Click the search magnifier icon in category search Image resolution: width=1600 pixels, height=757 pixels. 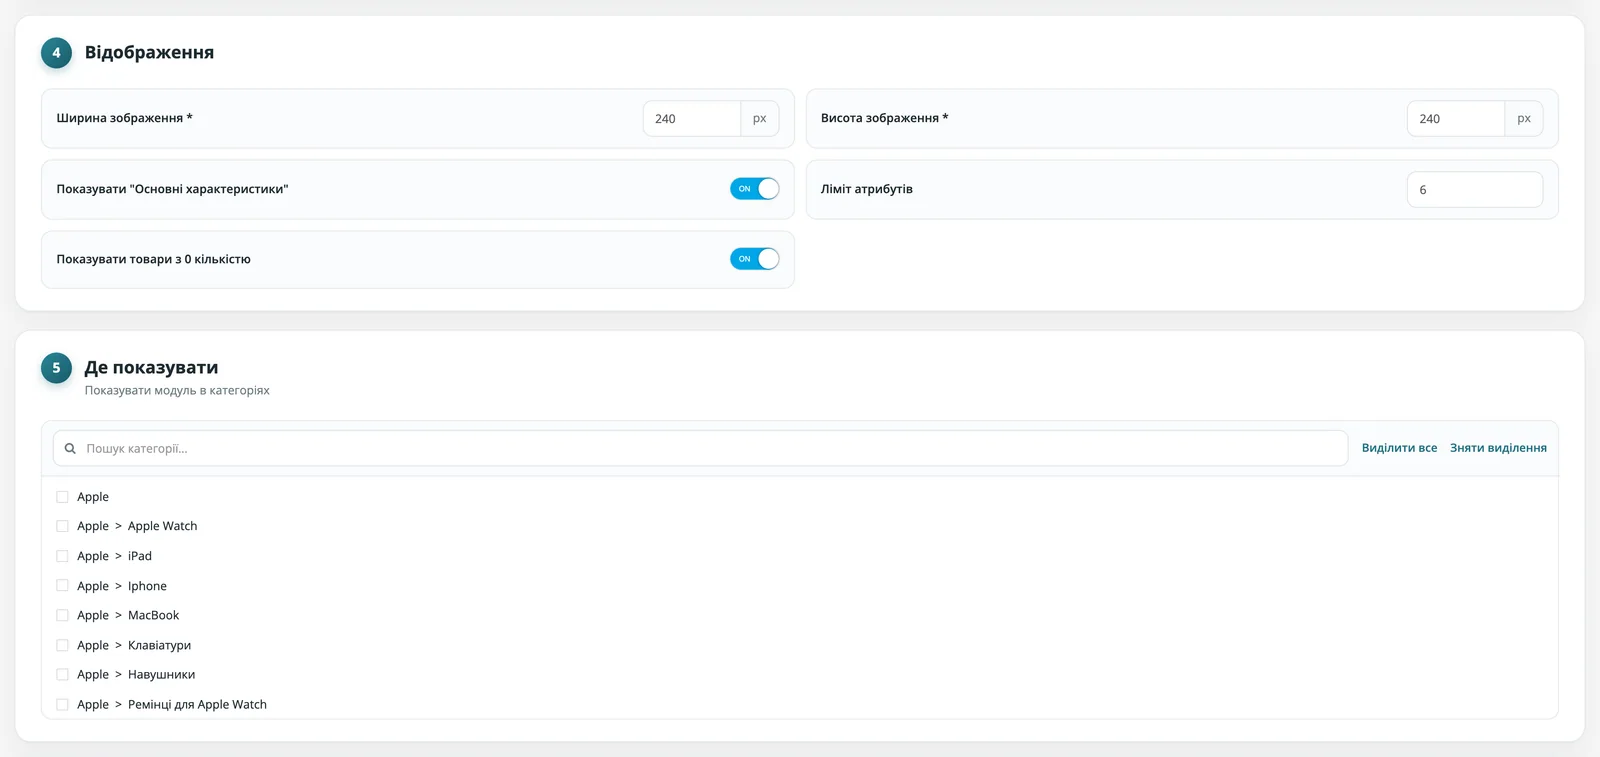[x=70, y=449]
